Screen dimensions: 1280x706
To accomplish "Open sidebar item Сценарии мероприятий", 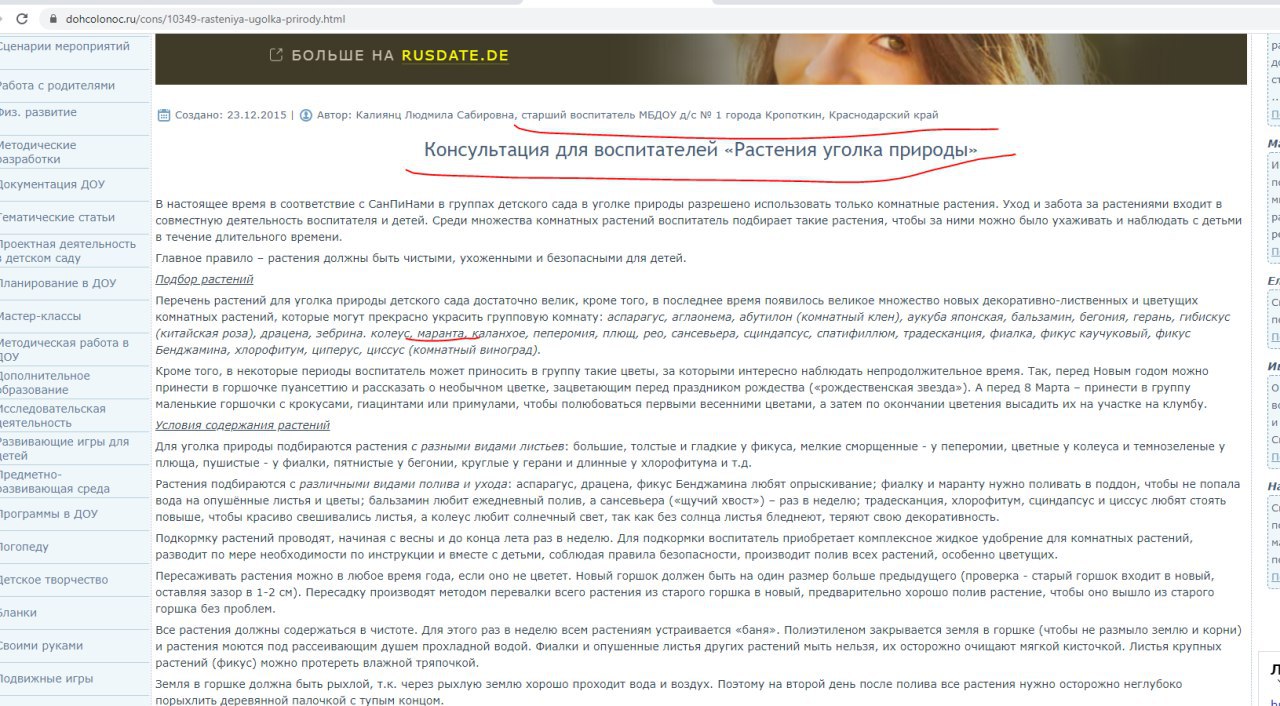I will (x=65, y=47).
